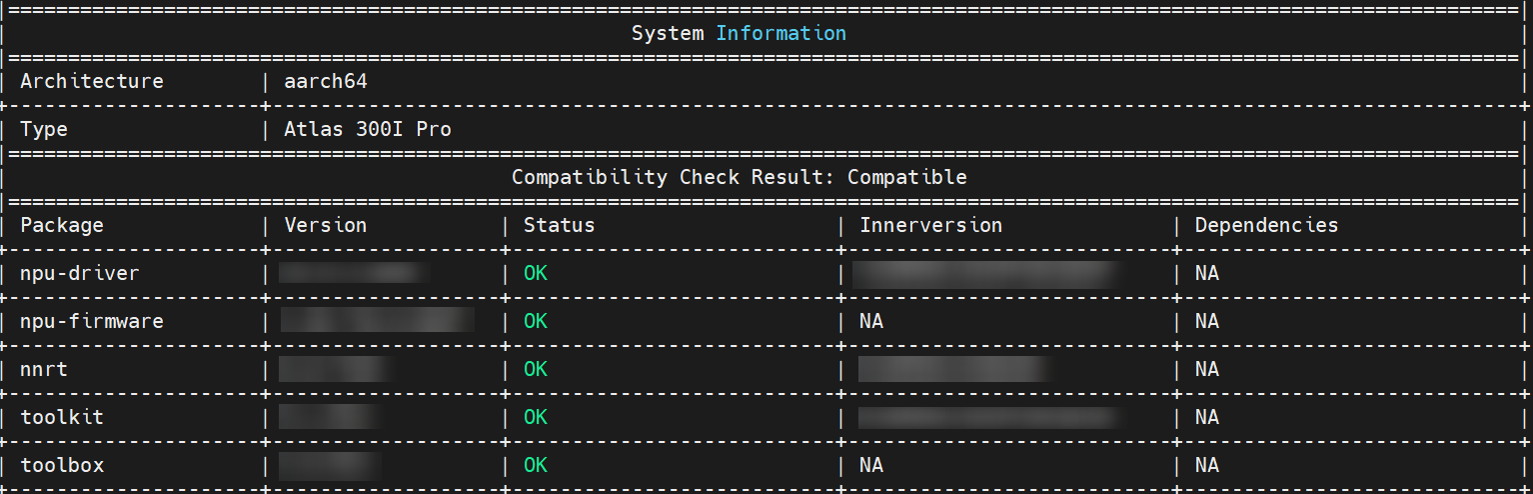Image resolution: width=1533 pixels, height=494 pixels.
Task: Click the 'Innerversion' column header
Action: coord(931,225)
